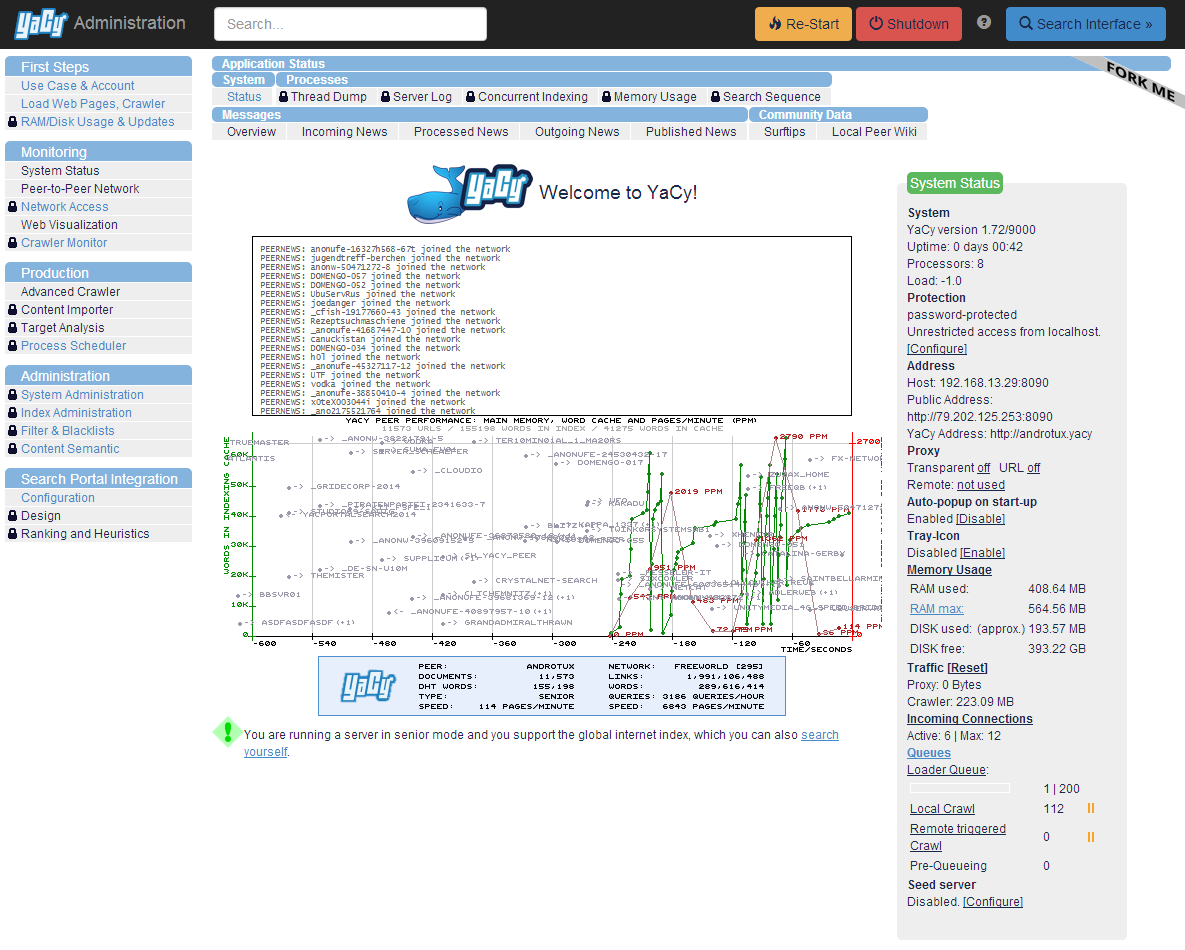Open the Processed News tab

coord(461,132)
